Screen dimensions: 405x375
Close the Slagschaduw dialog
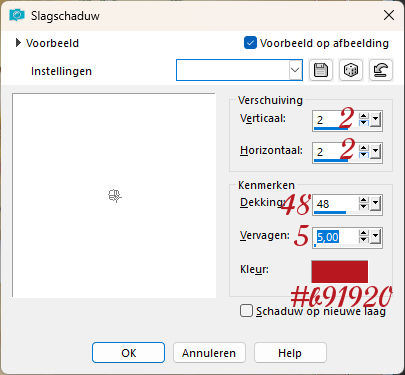389,15
